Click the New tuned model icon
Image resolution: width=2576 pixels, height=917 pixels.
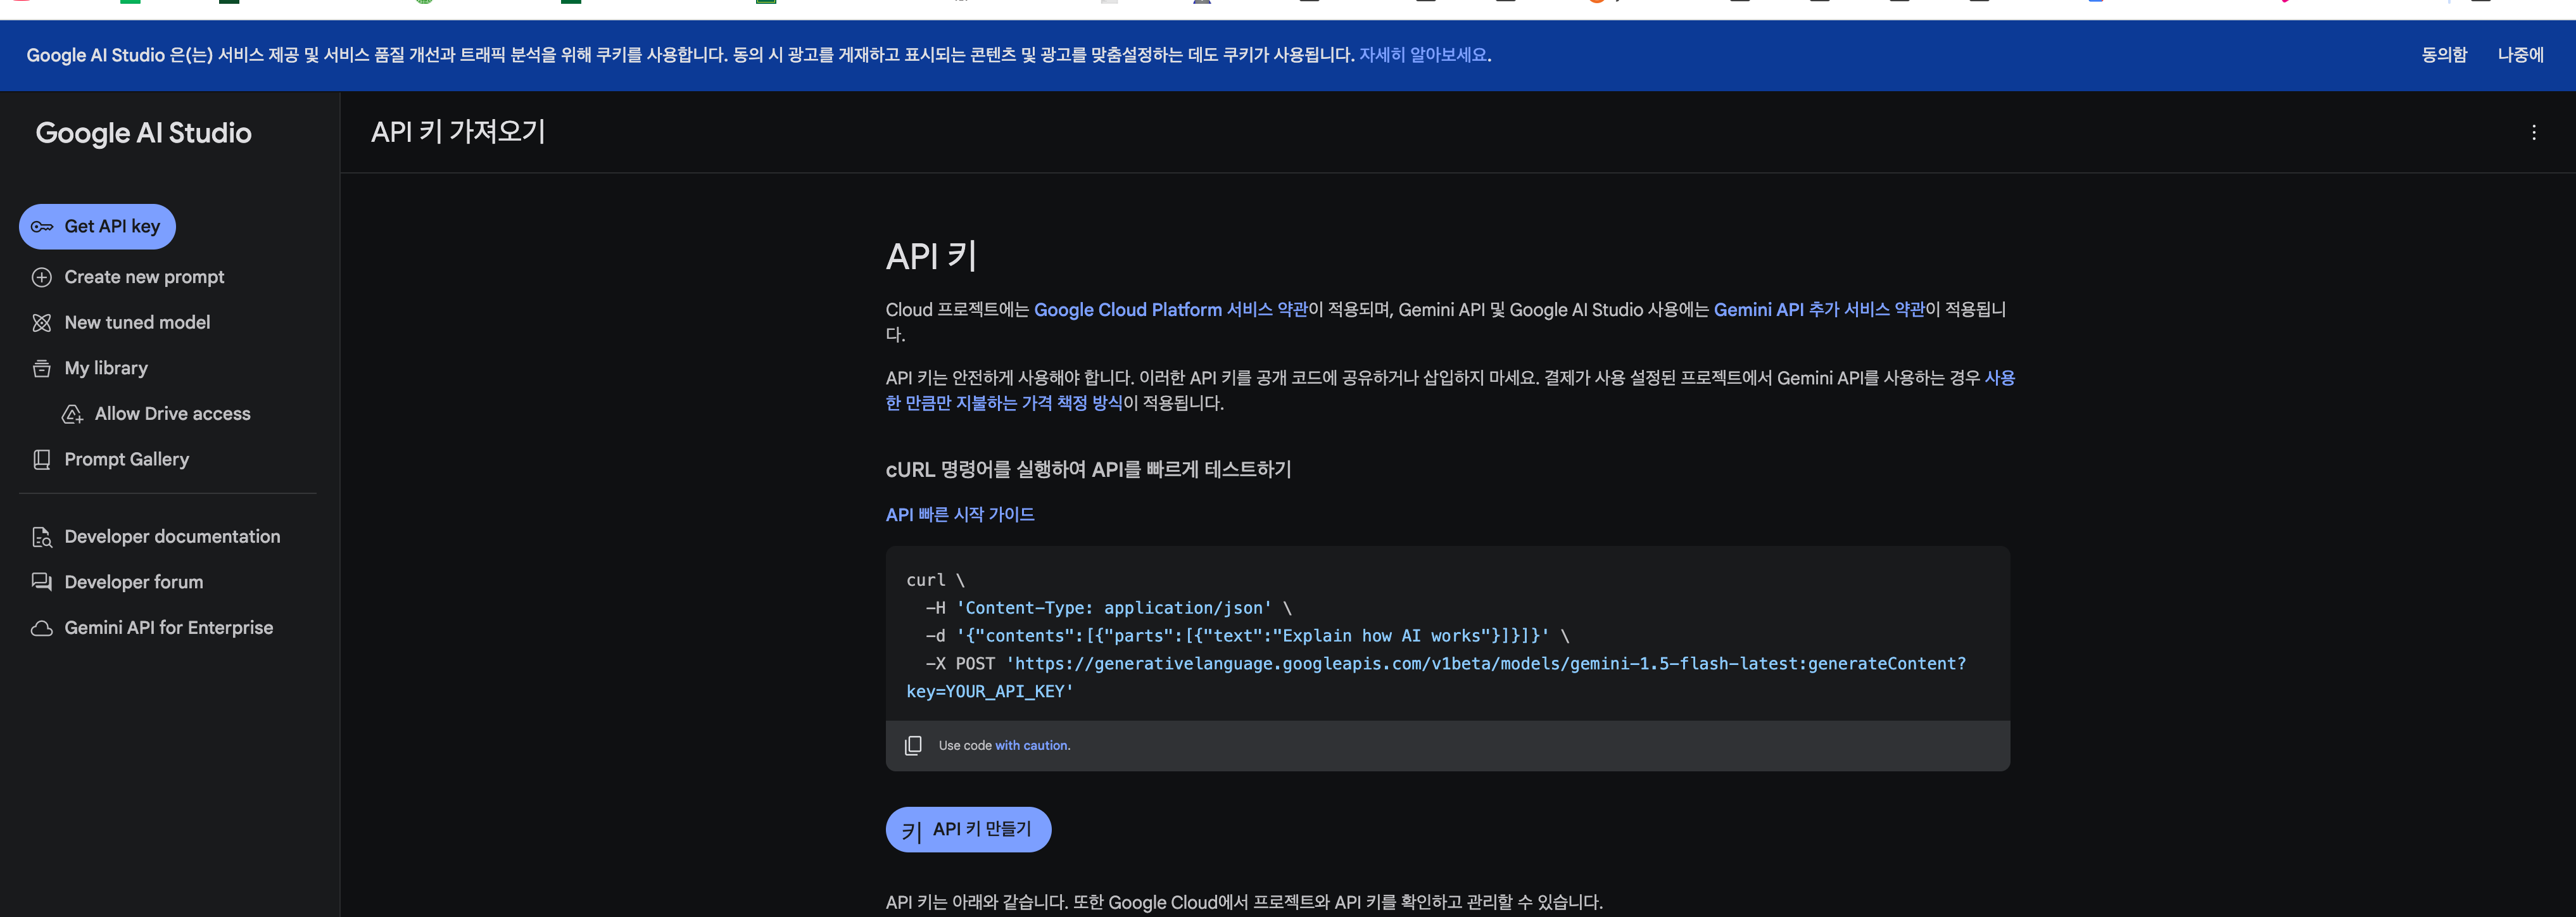coord(42,323)
